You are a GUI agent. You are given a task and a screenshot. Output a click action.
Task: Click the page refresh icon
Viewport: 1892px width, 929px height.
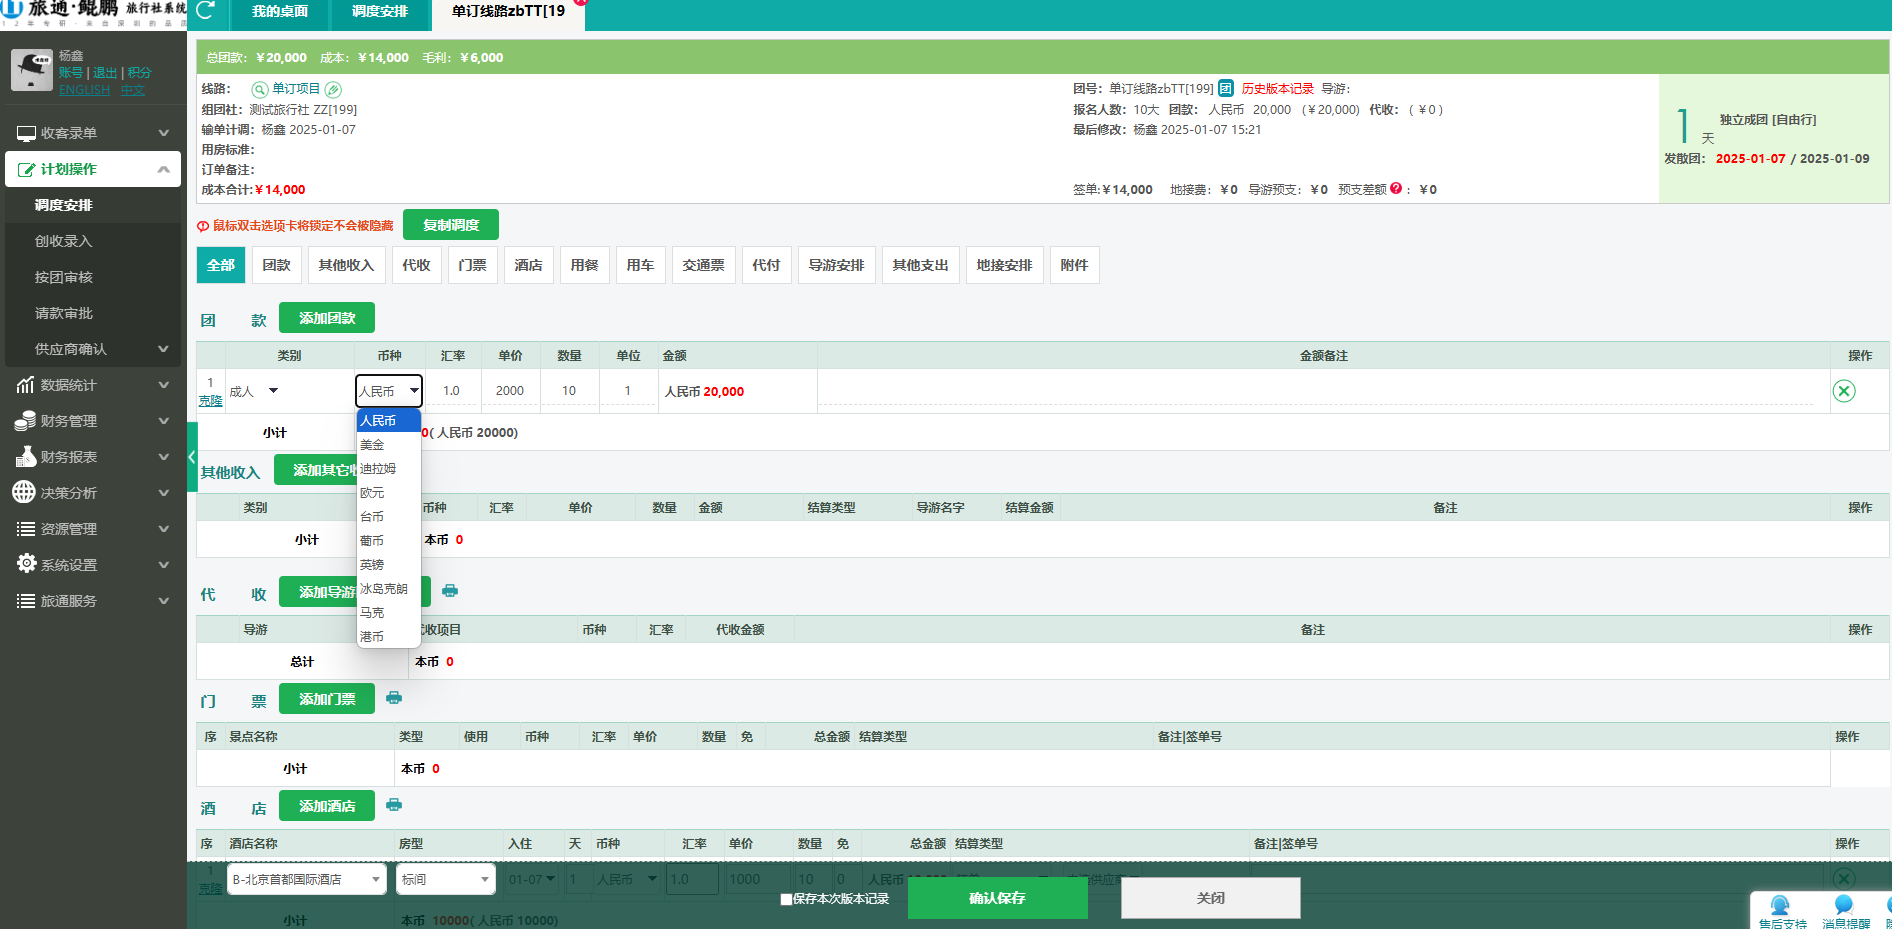[x=206, y=11]
